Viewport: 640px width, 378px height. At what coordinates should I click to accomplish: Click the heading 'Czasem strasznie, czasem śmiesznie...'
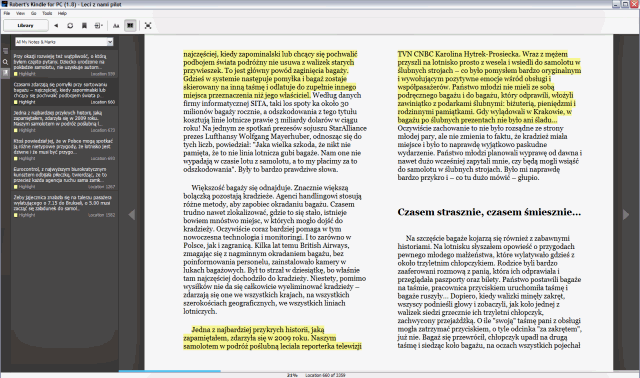coord(489,212)
